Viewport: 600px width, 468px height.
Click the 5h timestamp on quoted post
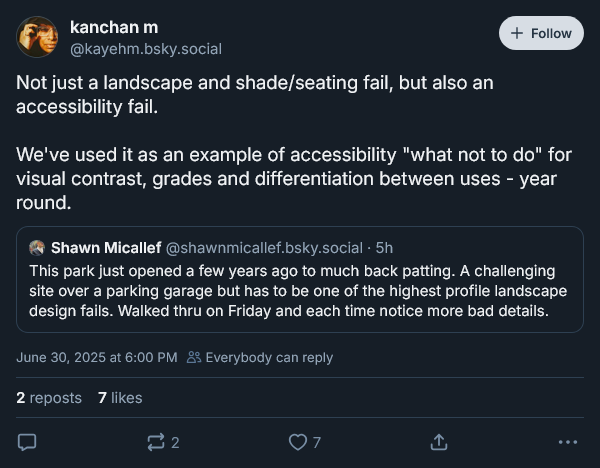(x=384, y=247)
